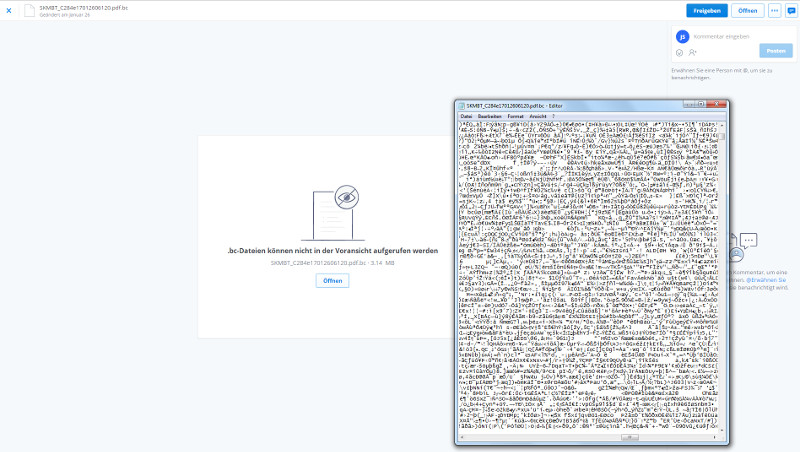The height and width of the screenshot is (452, 800).
Task: Click the file name SKMBT_C284e17012606120.pdf.bc in header
Action: 84,8
